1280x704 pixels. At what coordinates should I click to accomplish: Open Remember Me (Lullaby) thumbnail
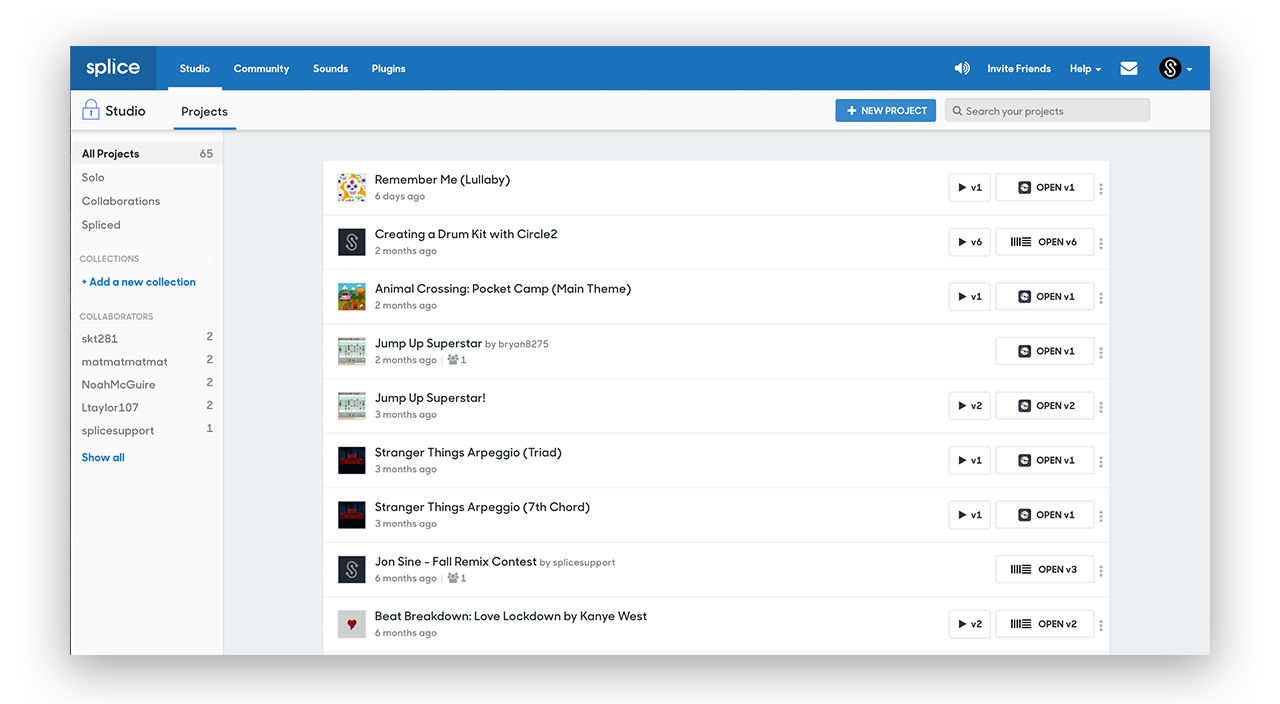[x=352, y=187]
